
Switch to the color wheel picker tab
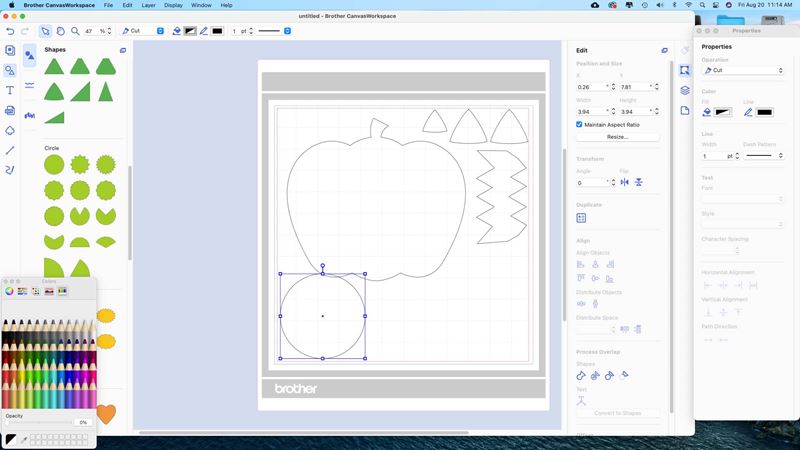click(x=9, y=291)
